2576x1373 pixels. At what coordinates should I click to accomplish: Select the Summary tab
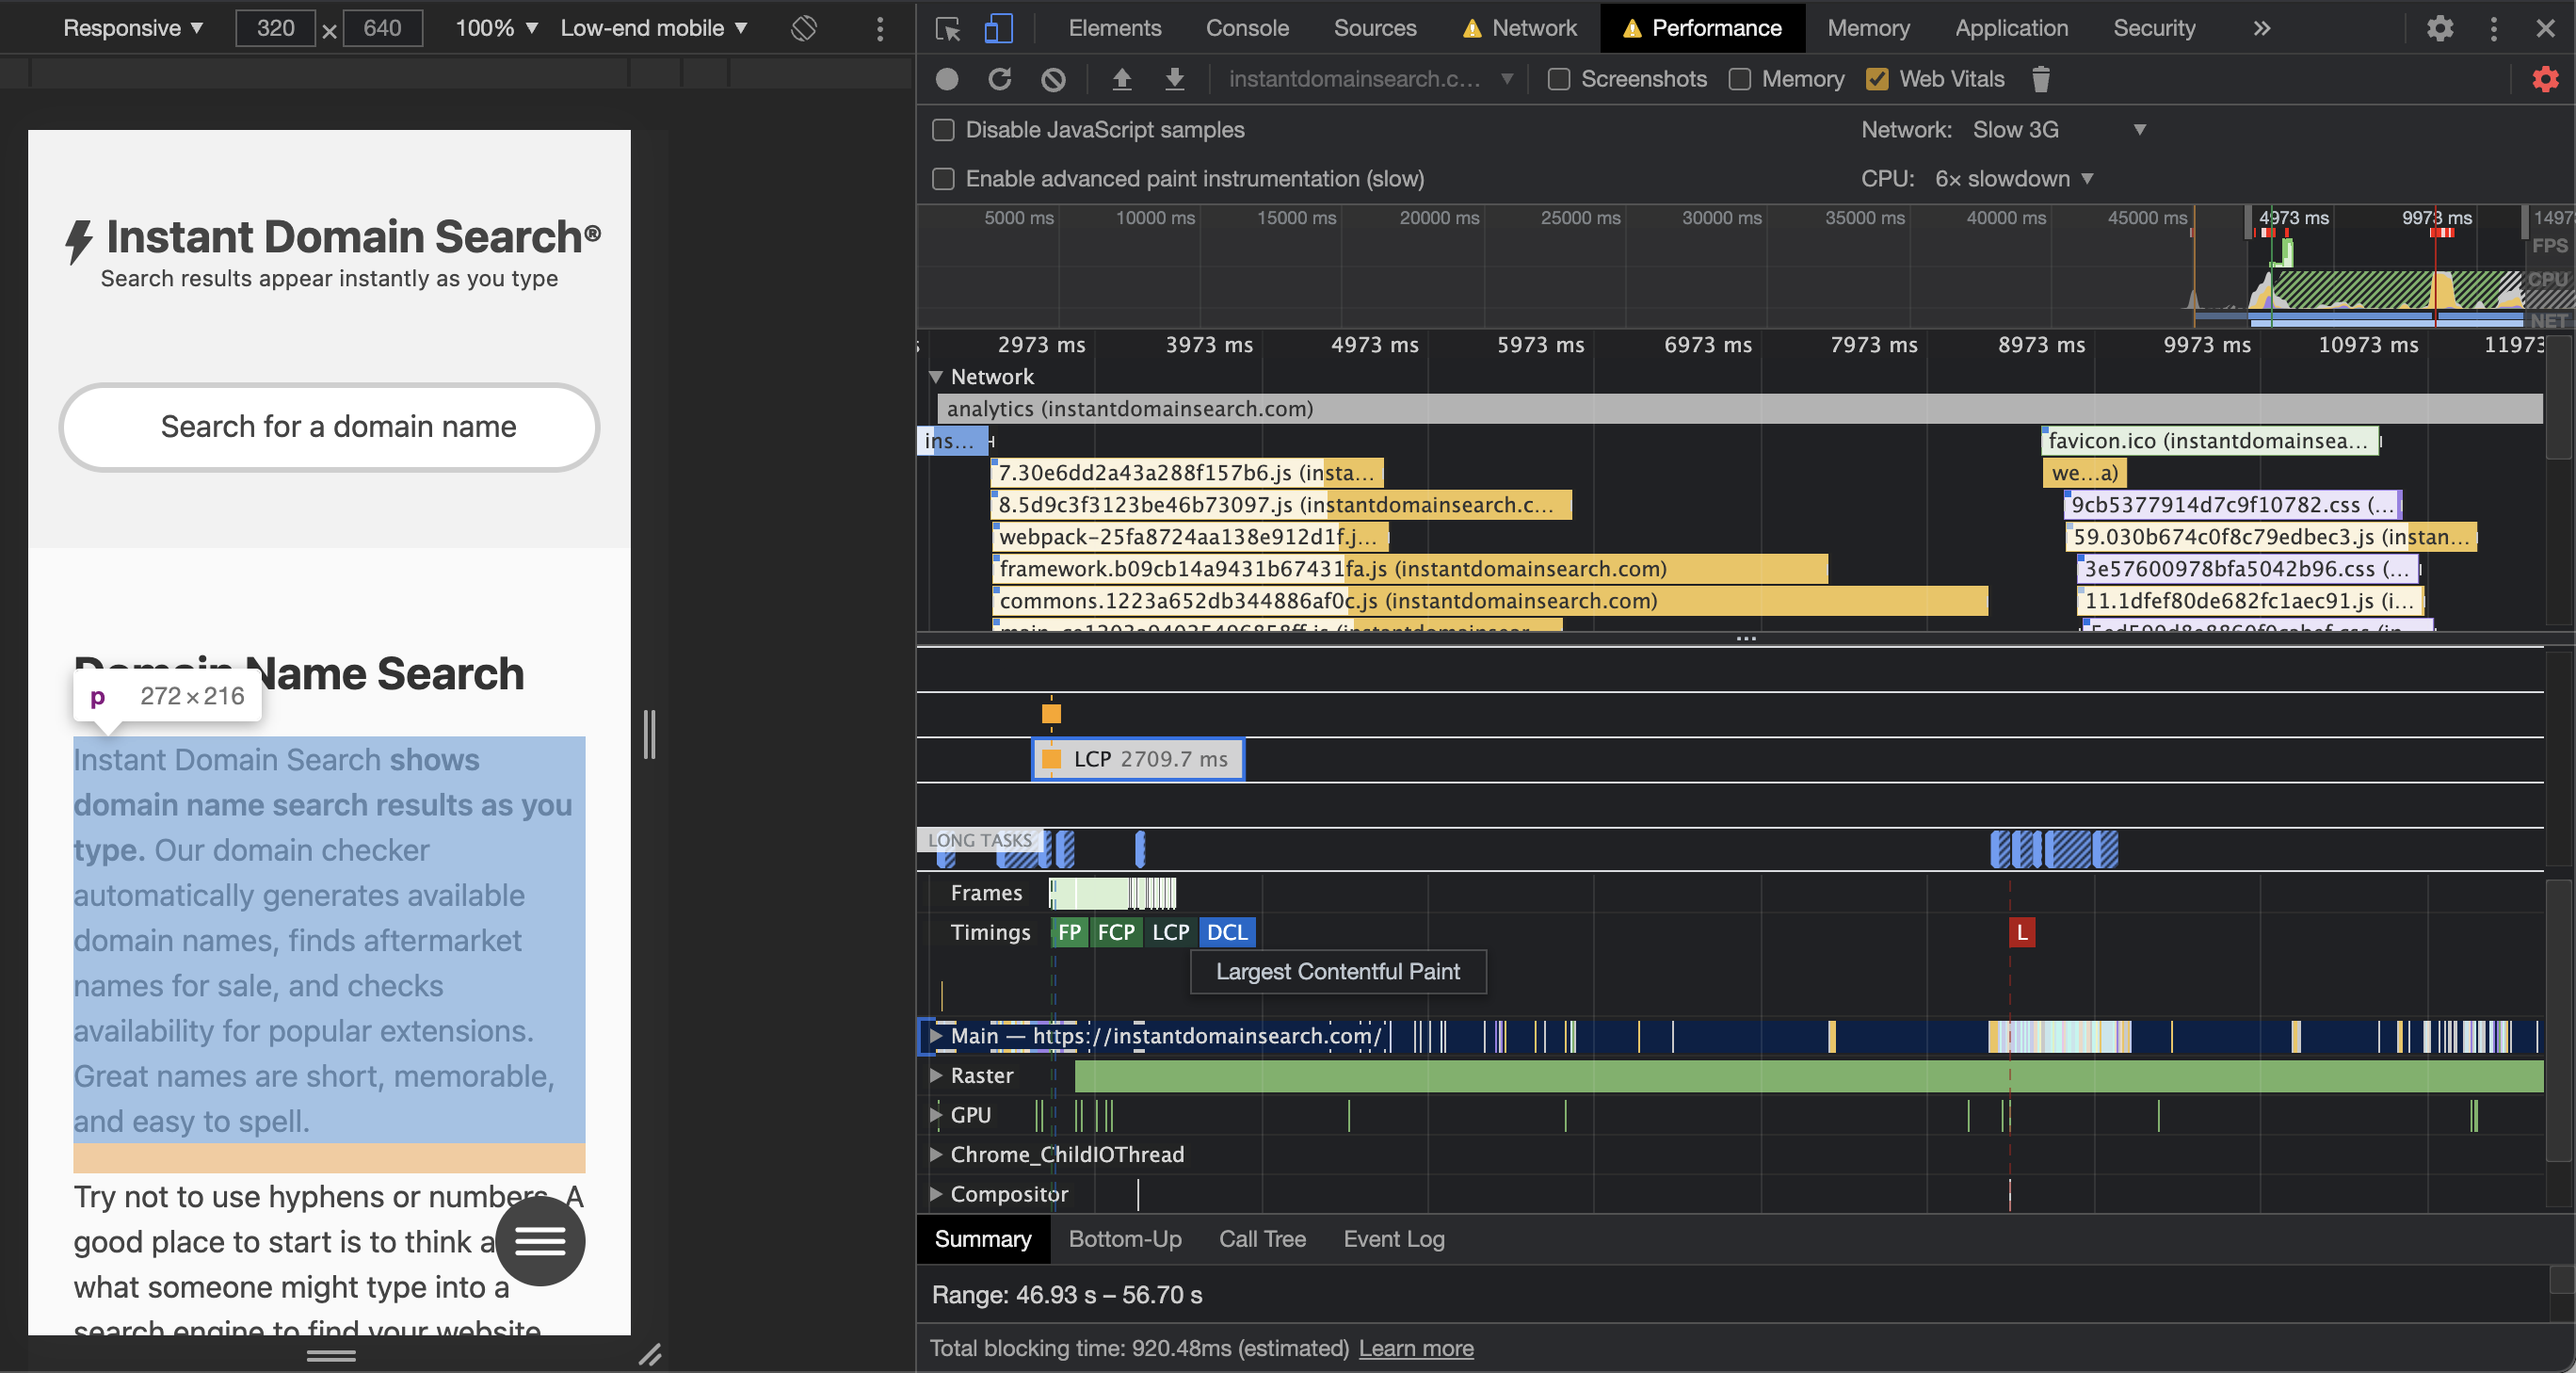[x=983, y=1239]
